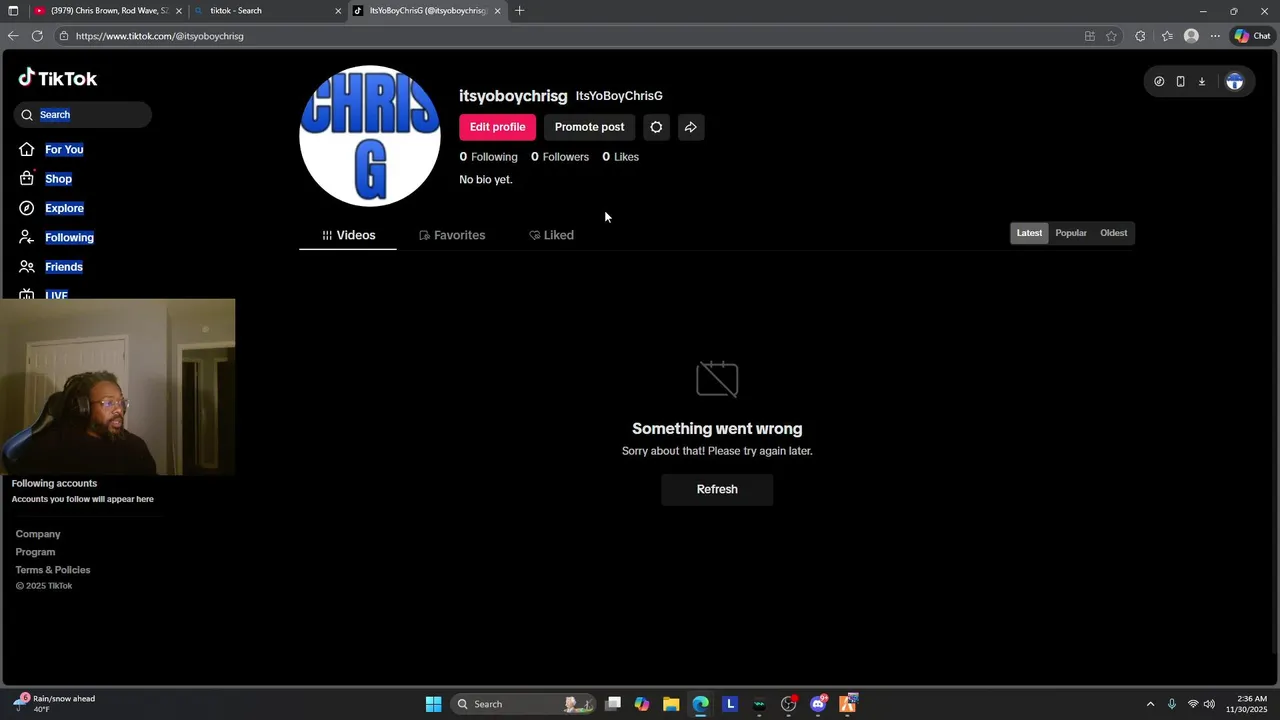
Task: Show hidden system tray icons
Action: click(1150, 704)
